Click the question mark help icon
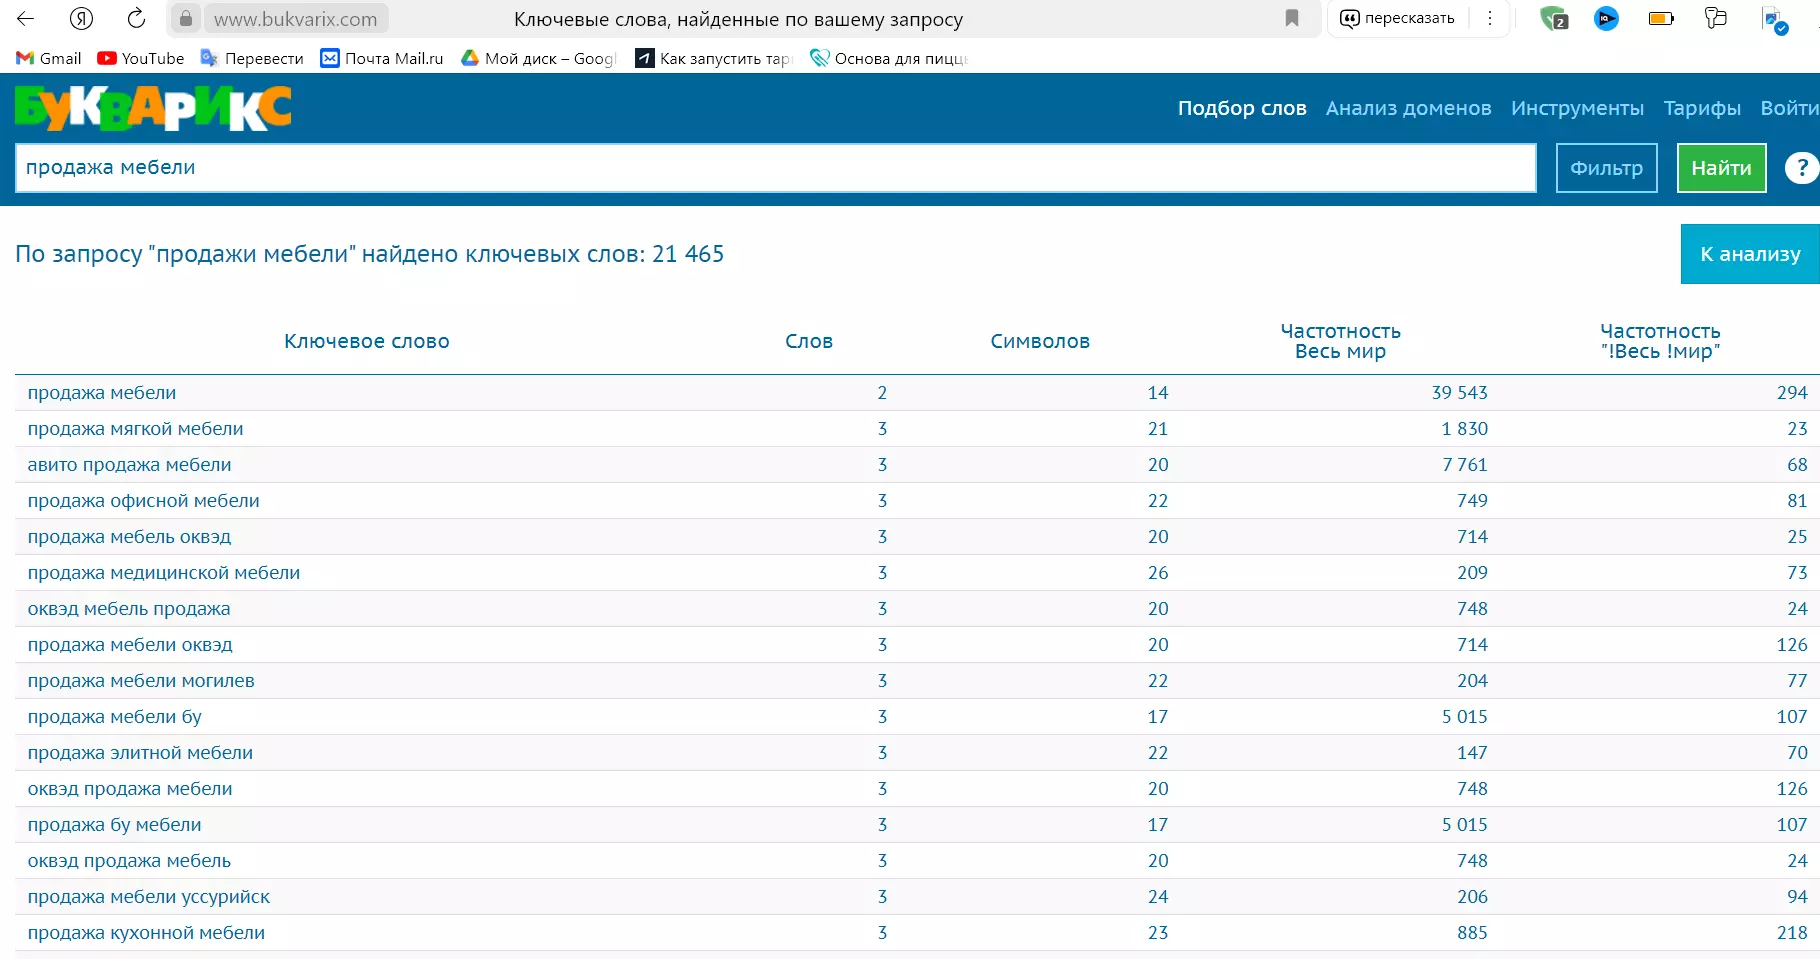Viewport: 1820px width, 959px height. [1802, 168]
